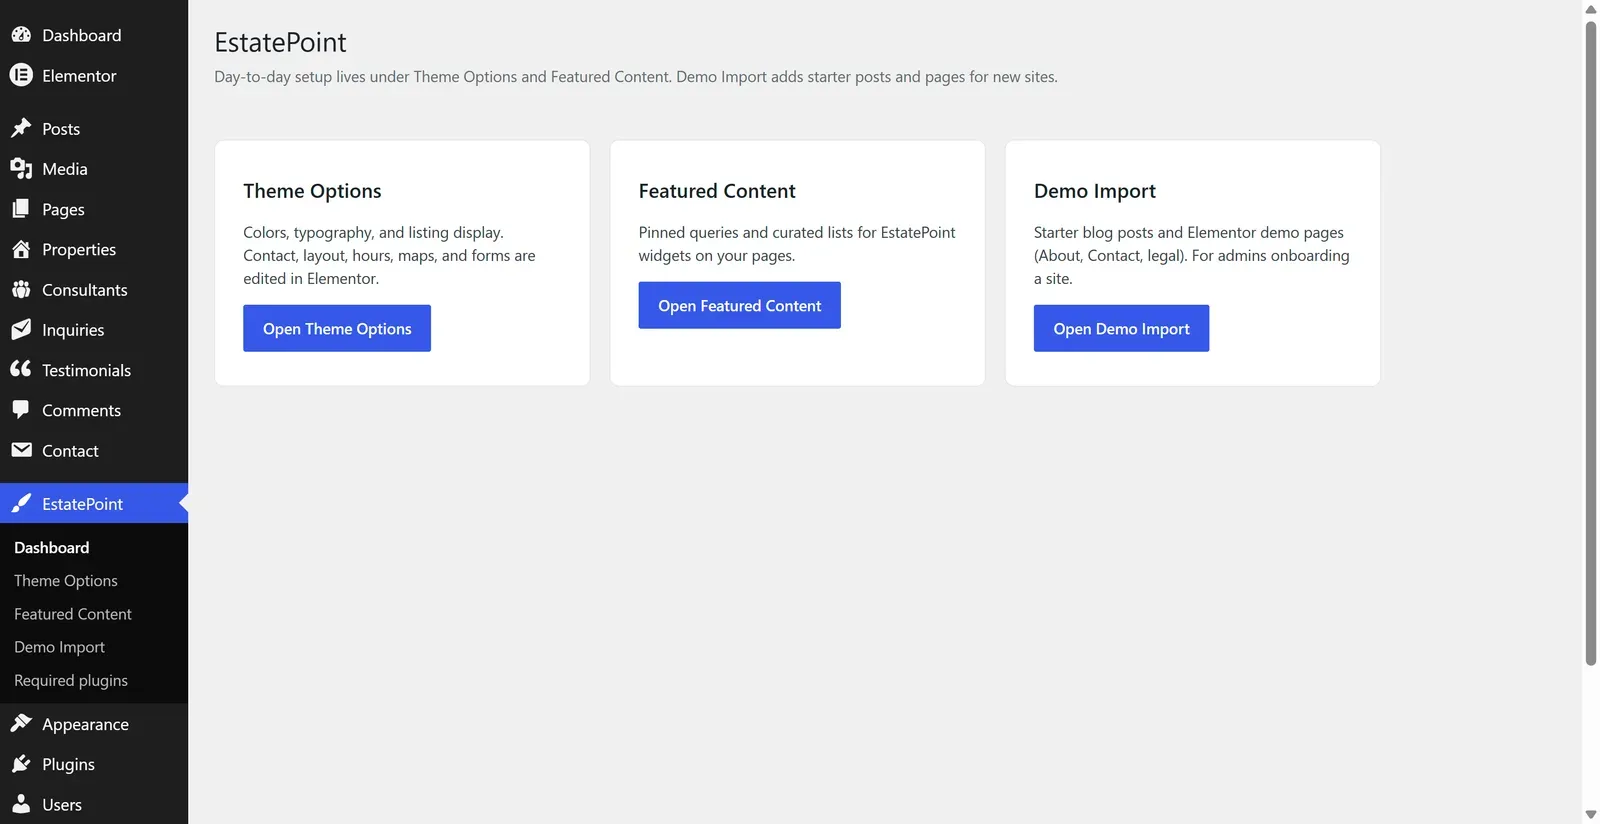Click the Appearance paintbrush icon
This screenshot has height=824, width=1600.
pos(21,723)
